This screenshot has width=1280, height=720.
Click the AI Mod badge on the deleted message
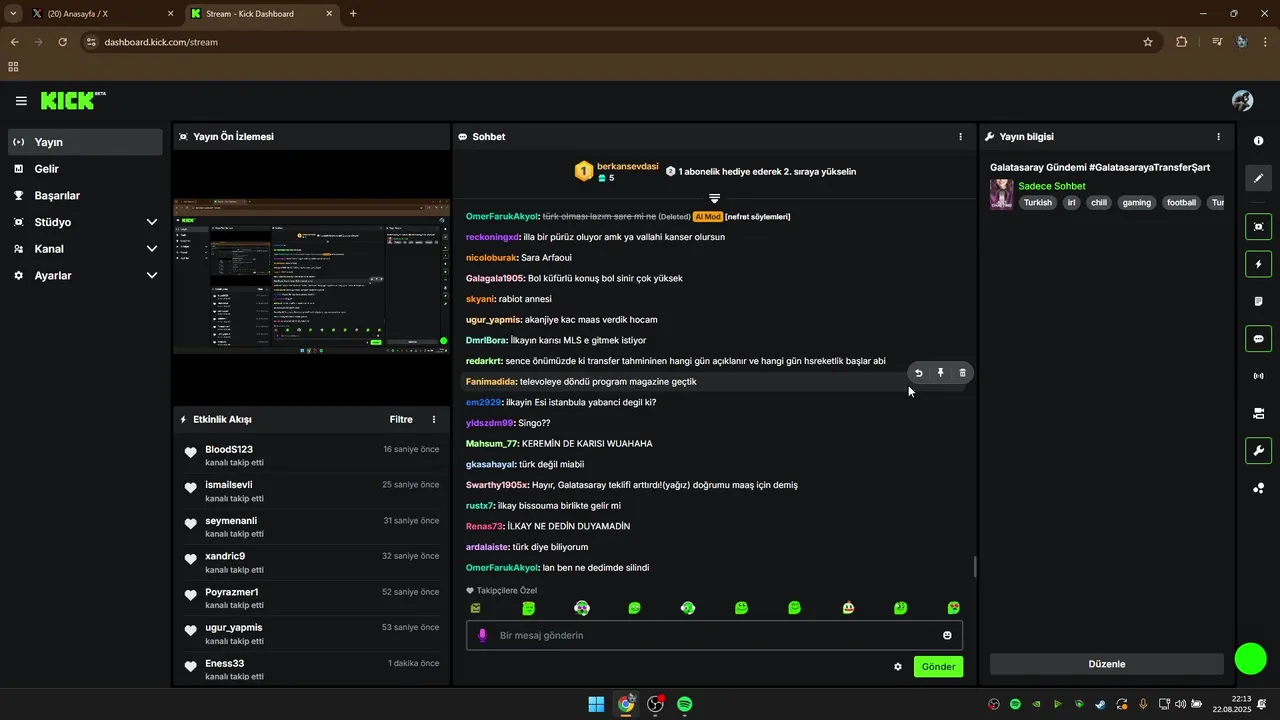(707, 216)
